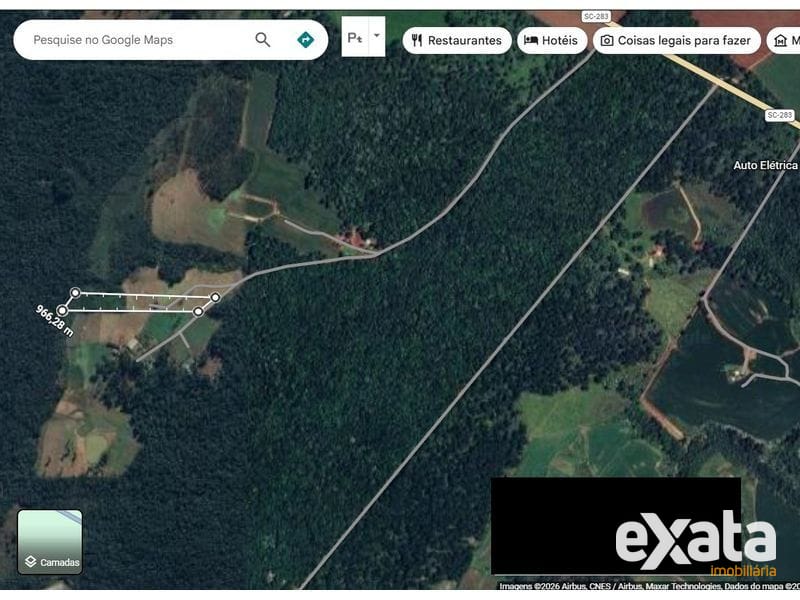Select the top-right measurement point
800x600 pixels.
pyautogui.click(x=216, y=297)
